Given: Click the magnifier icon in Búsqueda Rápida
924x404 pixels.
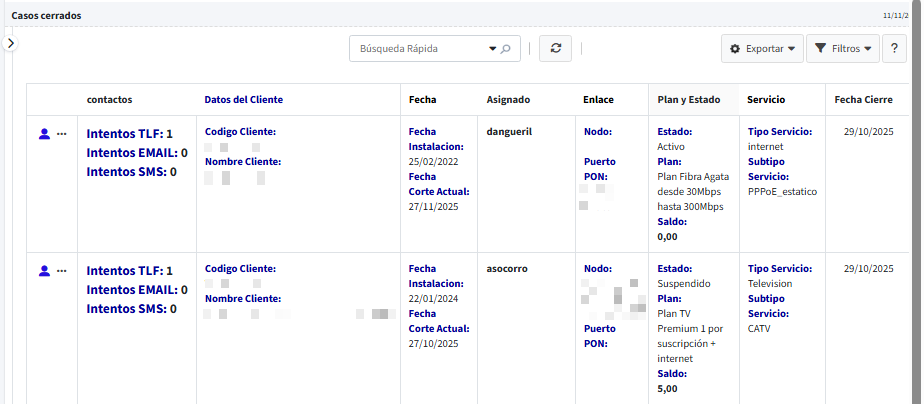Looking at the screenshot, I should pos(506,49).
